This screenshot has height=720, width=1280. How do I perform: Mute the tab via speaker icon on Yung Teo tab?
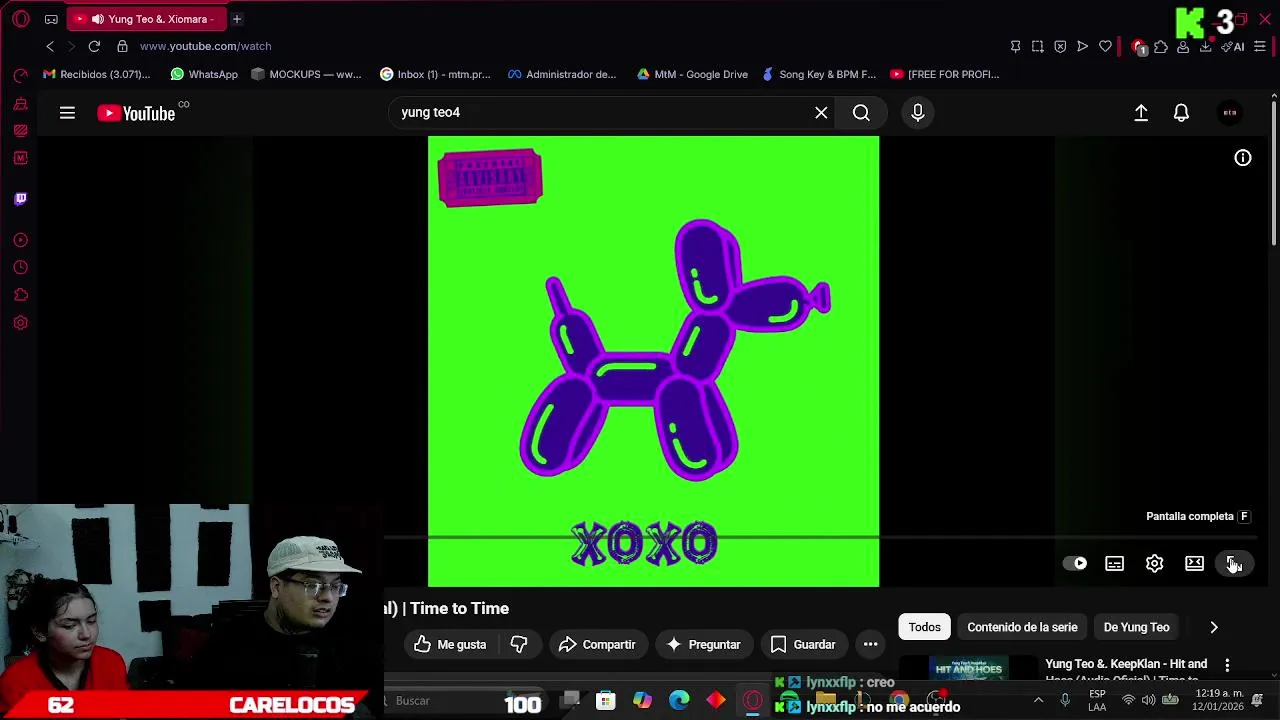(97, 19)
